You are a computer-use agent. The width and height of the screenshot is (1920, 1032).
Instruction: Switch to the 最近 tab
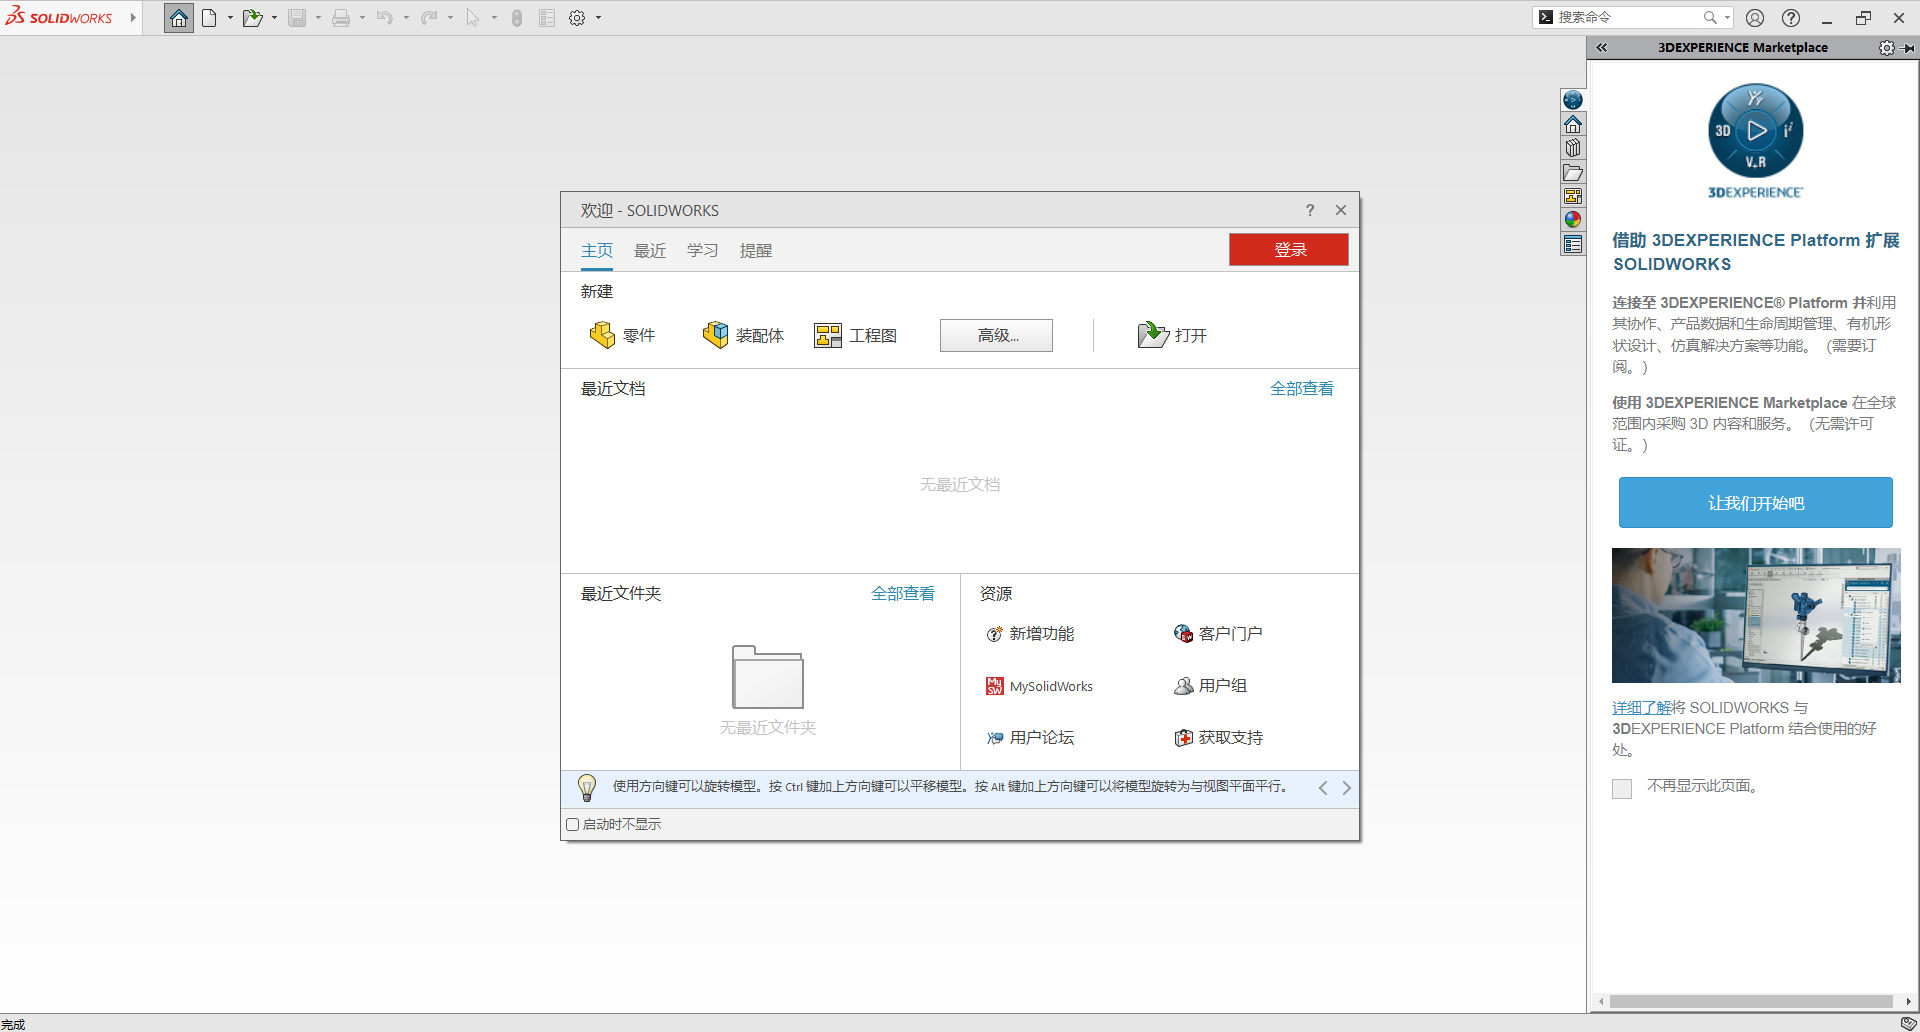649,250
